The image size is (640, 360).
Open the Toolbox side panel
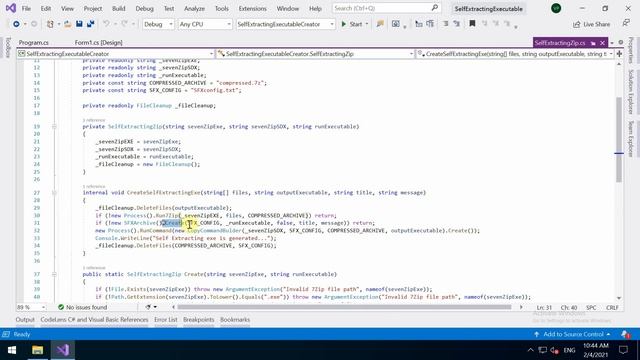pos(8,47)
